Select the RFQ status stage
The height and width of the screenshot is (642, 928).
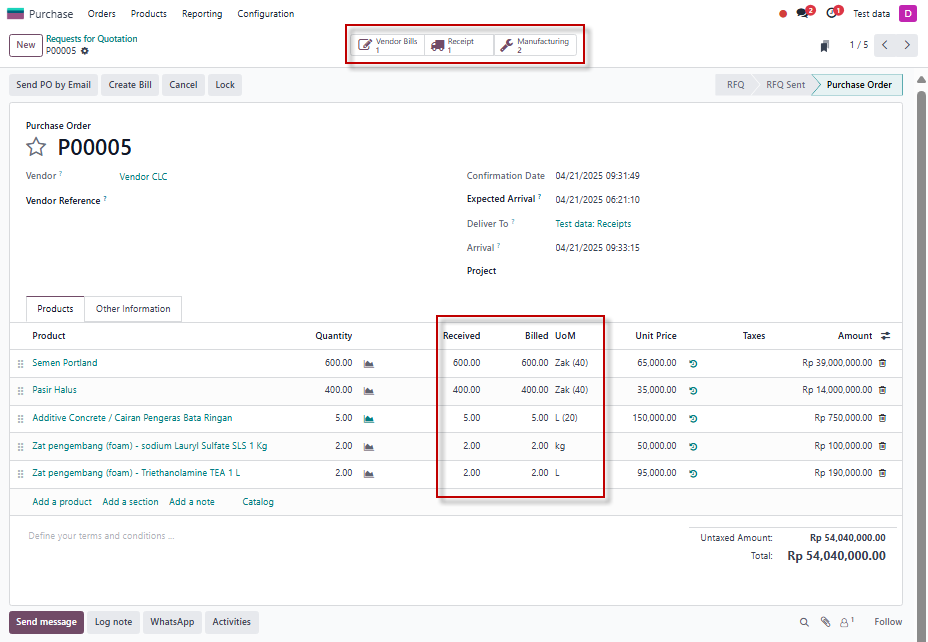(736, 85)
